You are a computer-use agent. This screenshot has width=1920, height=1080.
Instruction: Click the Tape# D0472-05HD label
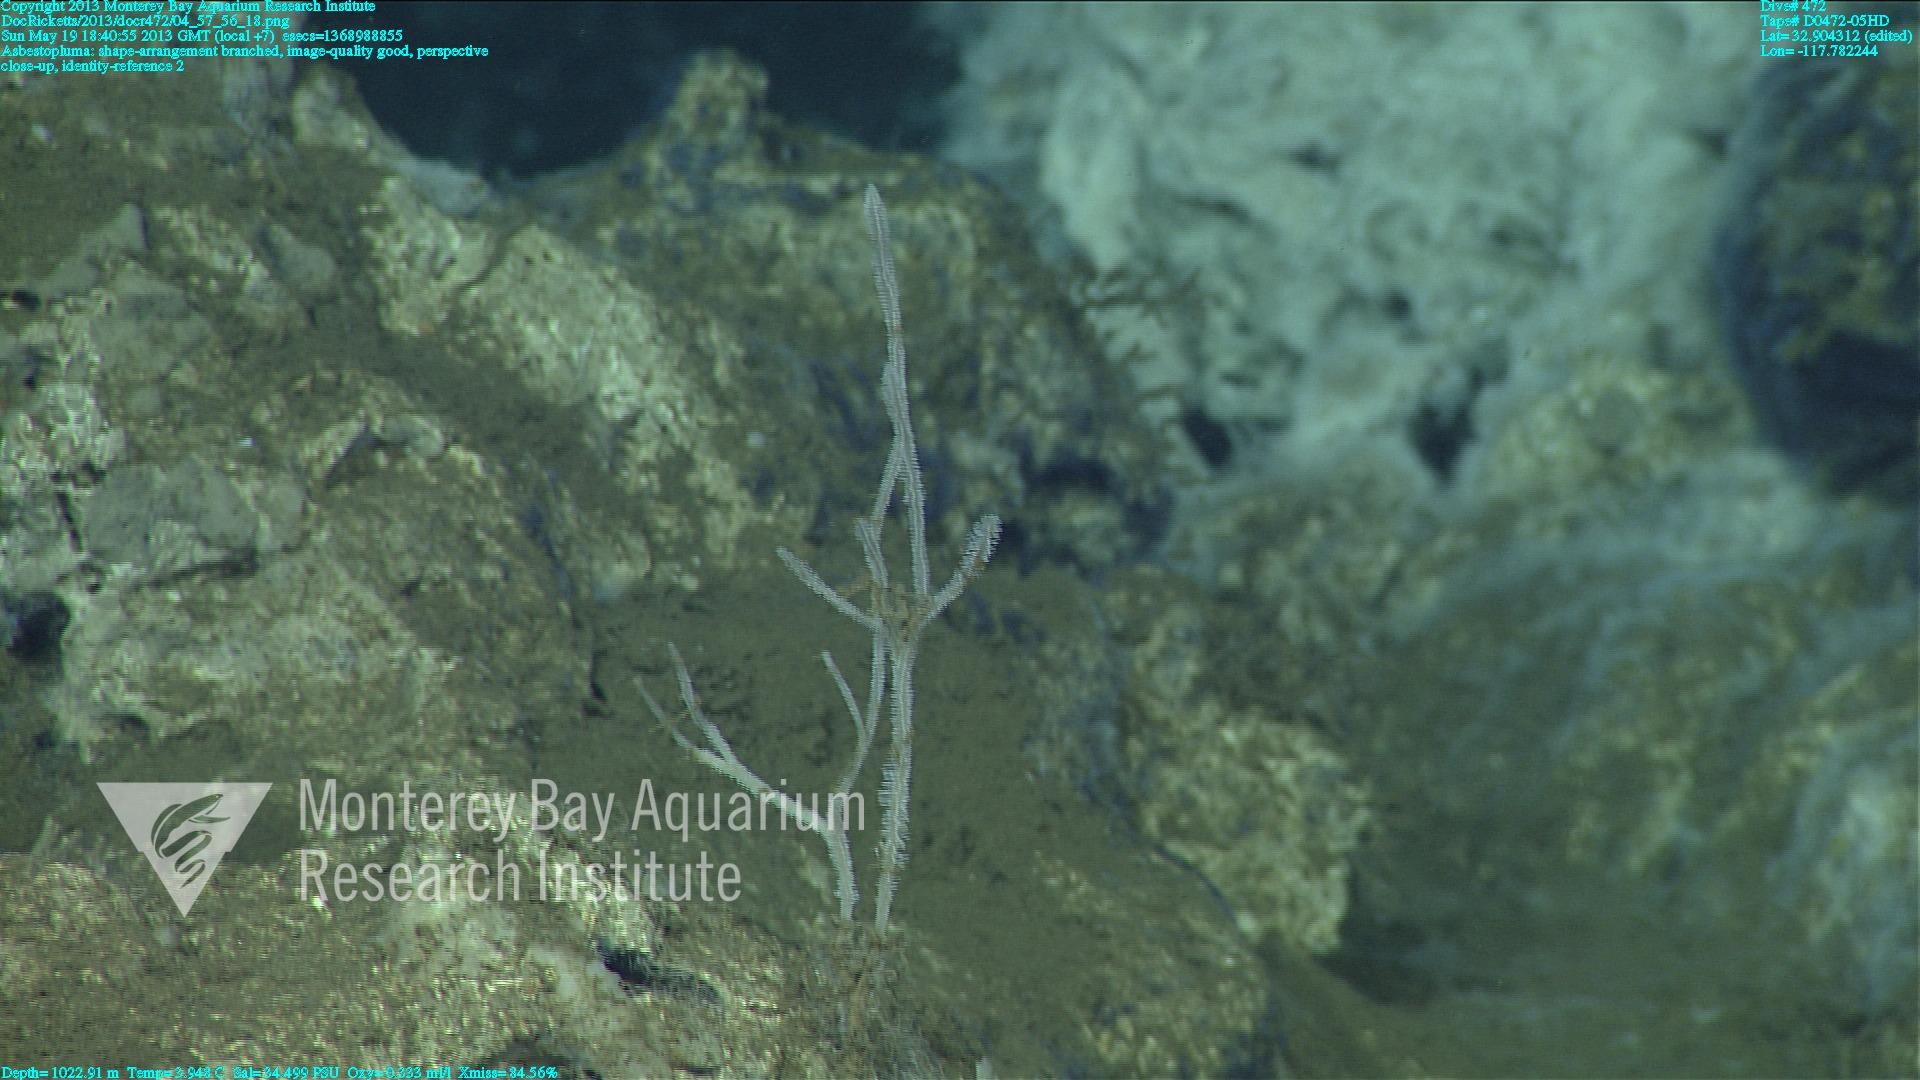tap(1824, 21)
